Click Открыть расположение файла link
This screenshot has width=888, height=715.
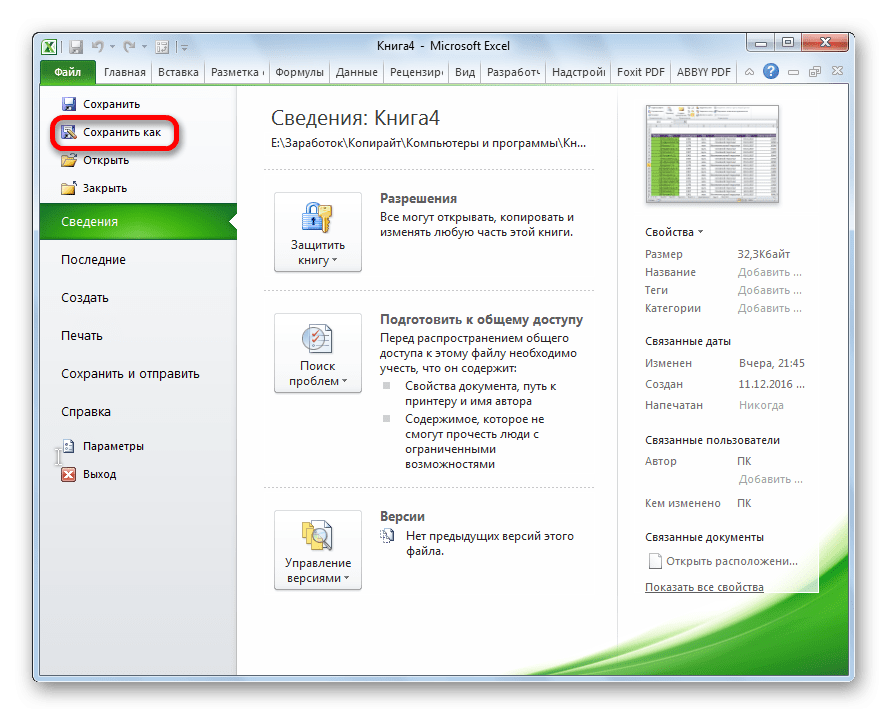tap(732, 561)
